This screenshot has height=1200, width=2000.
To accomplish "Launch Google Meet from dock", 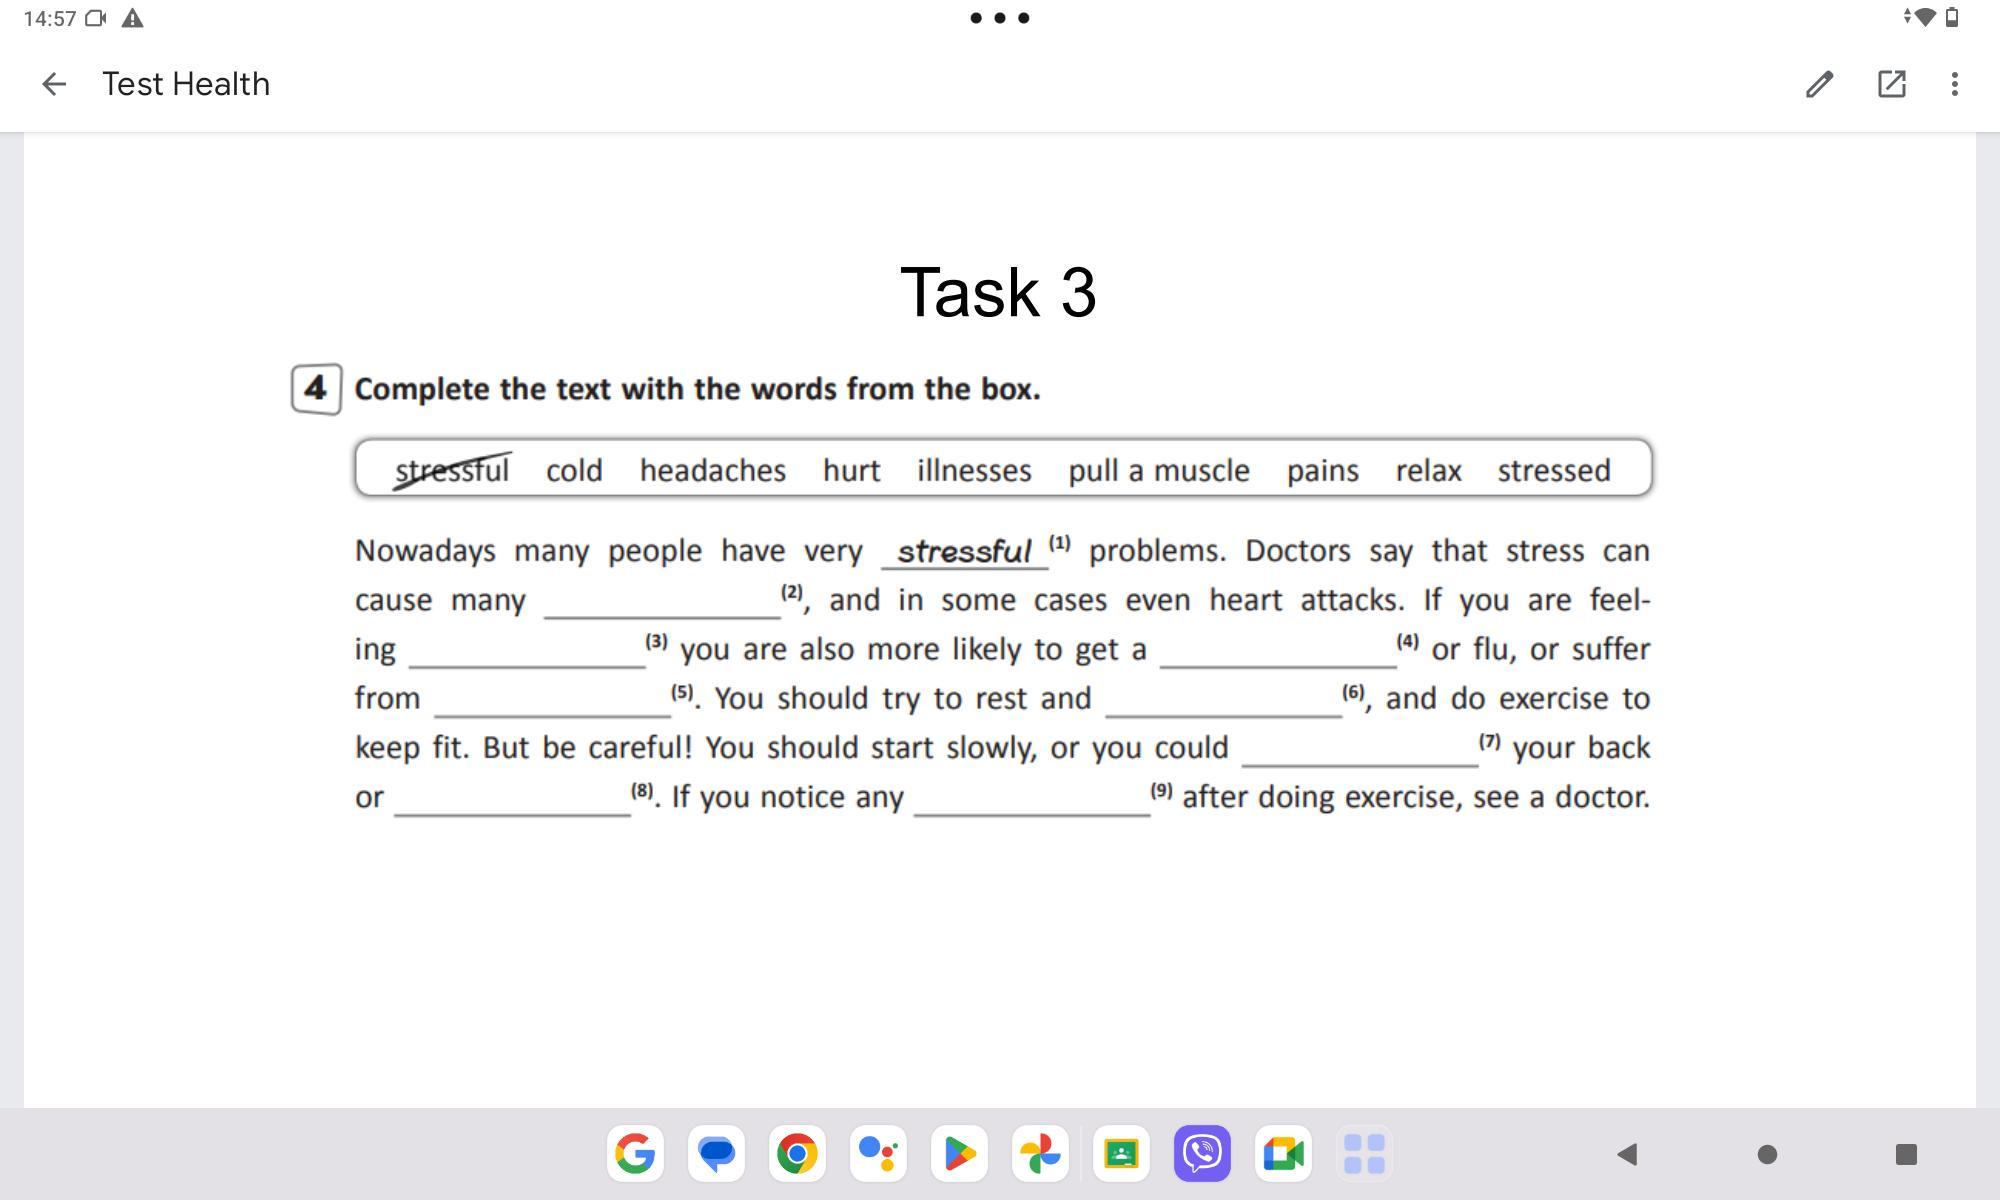I will coord(1283,1154).
